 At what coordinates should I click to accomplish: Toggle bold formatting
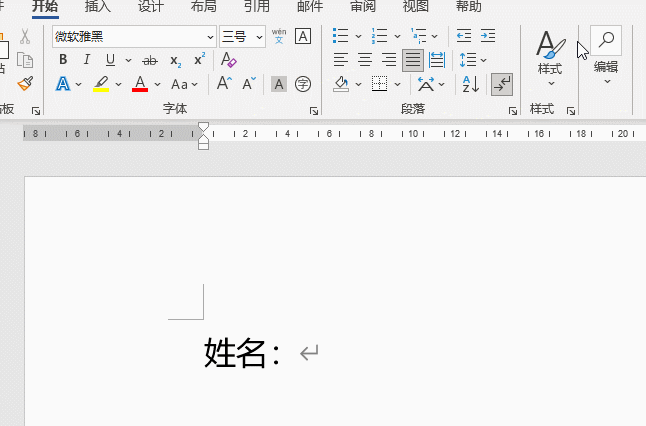pyautogui.click(x=63, y=60)
